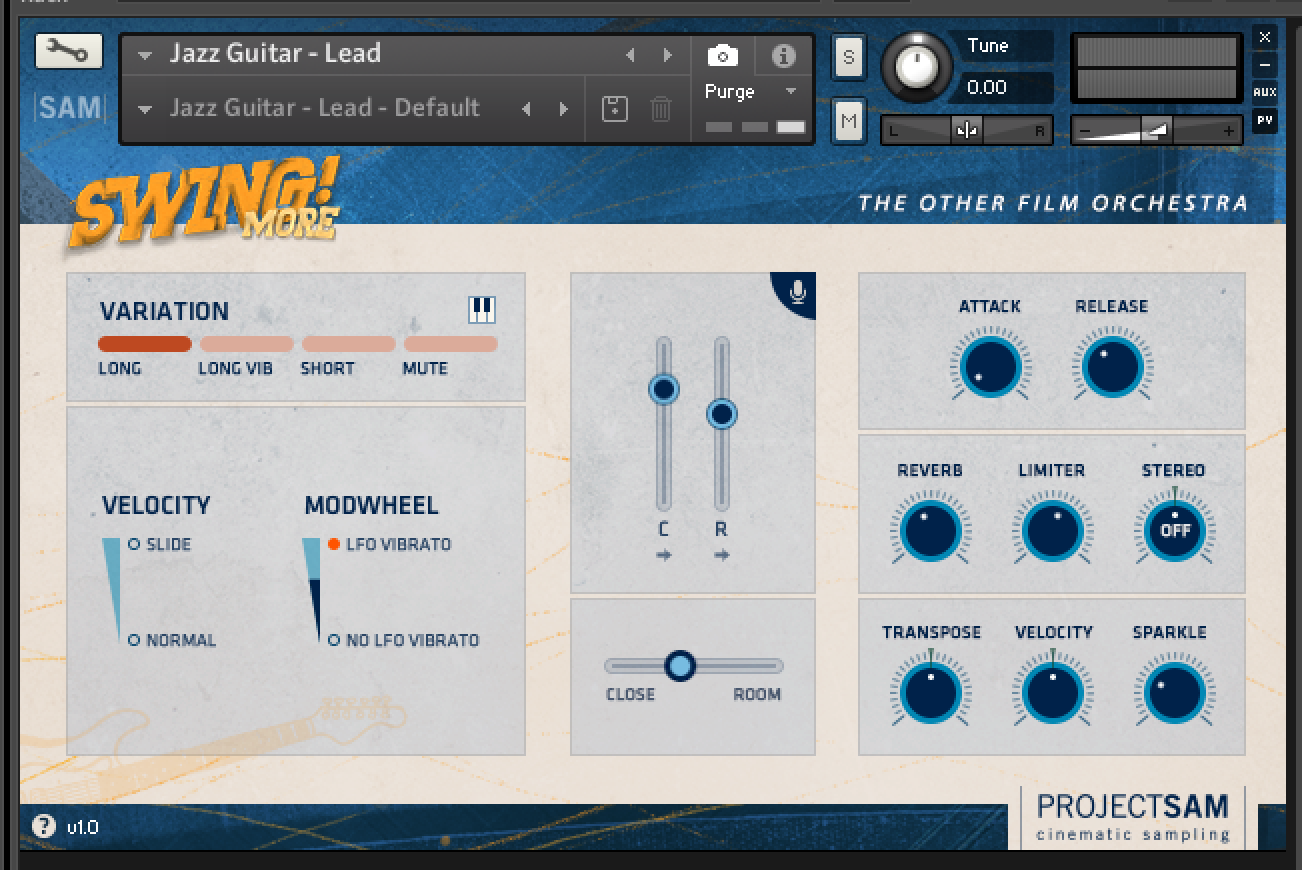Click the R microphone fader handle
Viewport: 1302px width, 870px height.
click(x=722, y=414)
